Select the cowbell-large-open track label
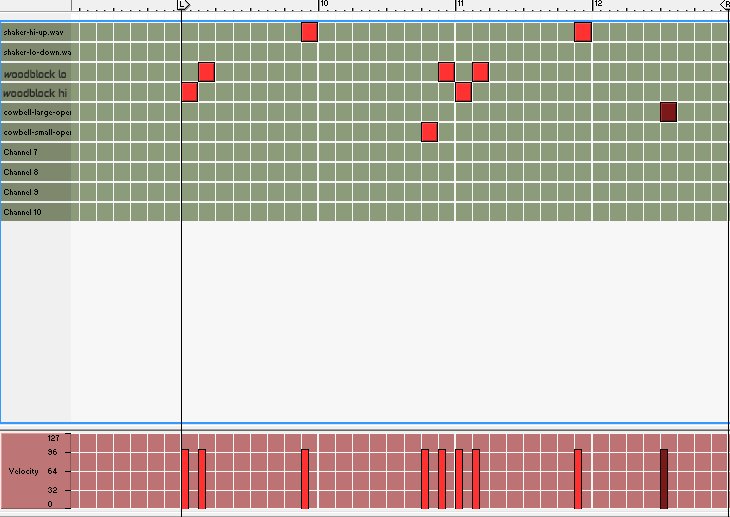This screenshot has width=730, height=517. (x=37, y=112)
